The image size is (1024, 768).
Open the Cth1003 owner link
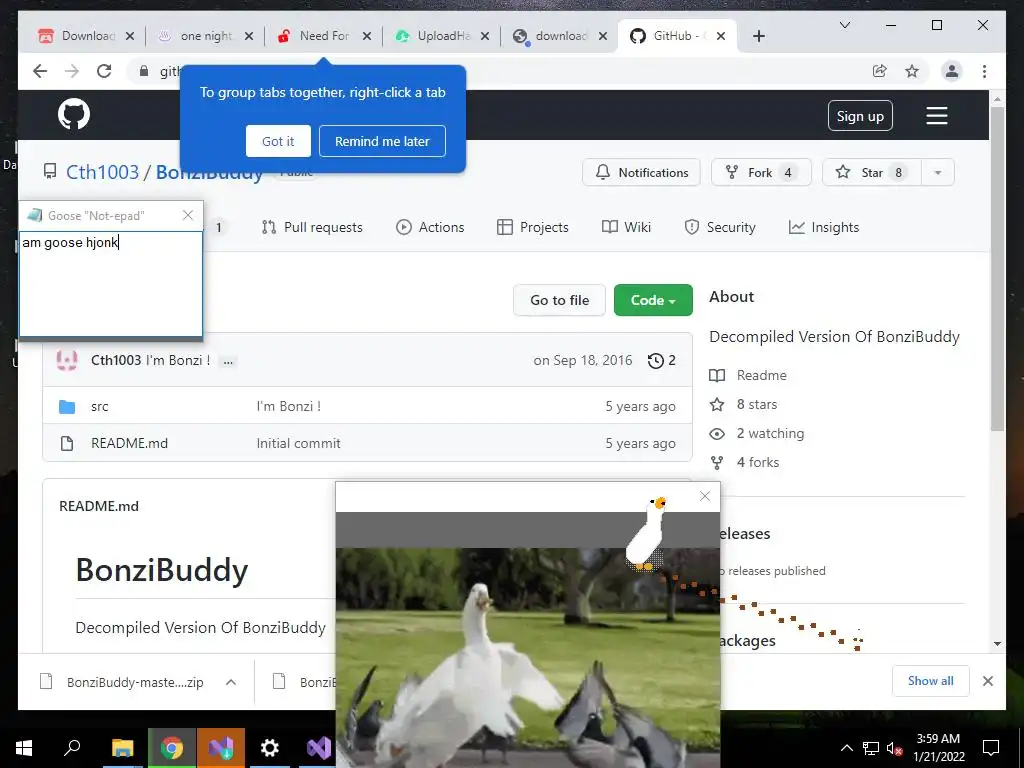(x=103, y=172)
